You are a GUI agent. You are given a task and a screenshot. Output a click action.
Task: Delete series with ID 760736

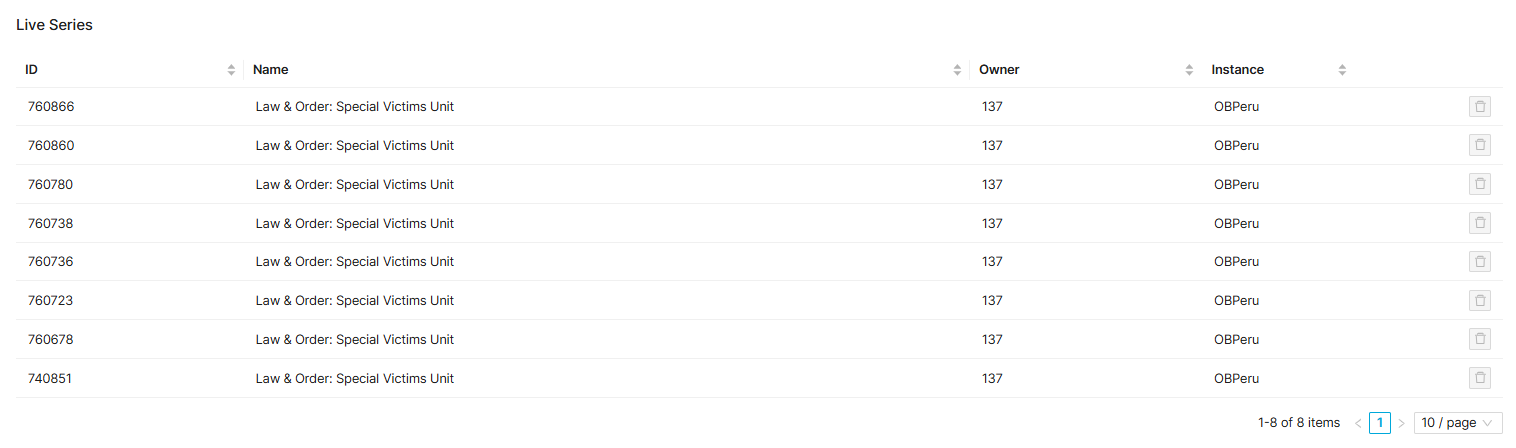coord(1479,262)
